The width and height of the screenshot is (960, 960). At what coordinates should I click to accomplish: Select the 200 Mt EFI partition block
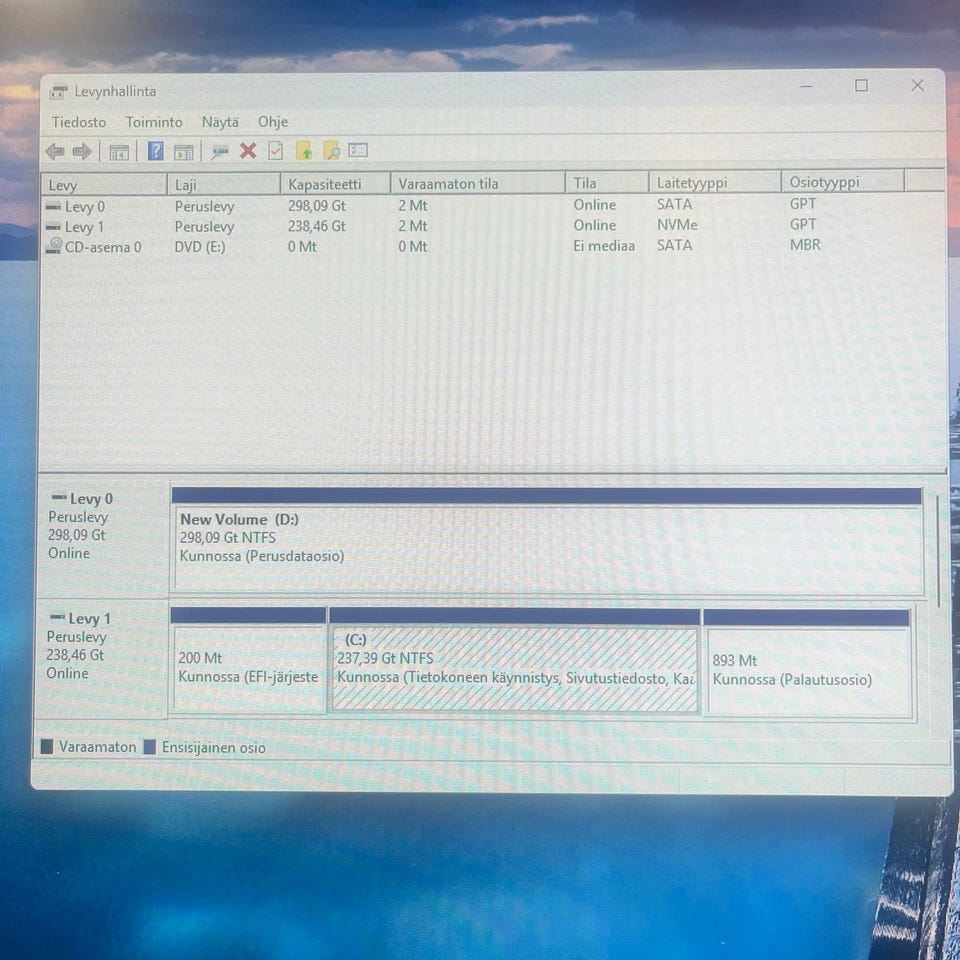[x=248, y=661]
